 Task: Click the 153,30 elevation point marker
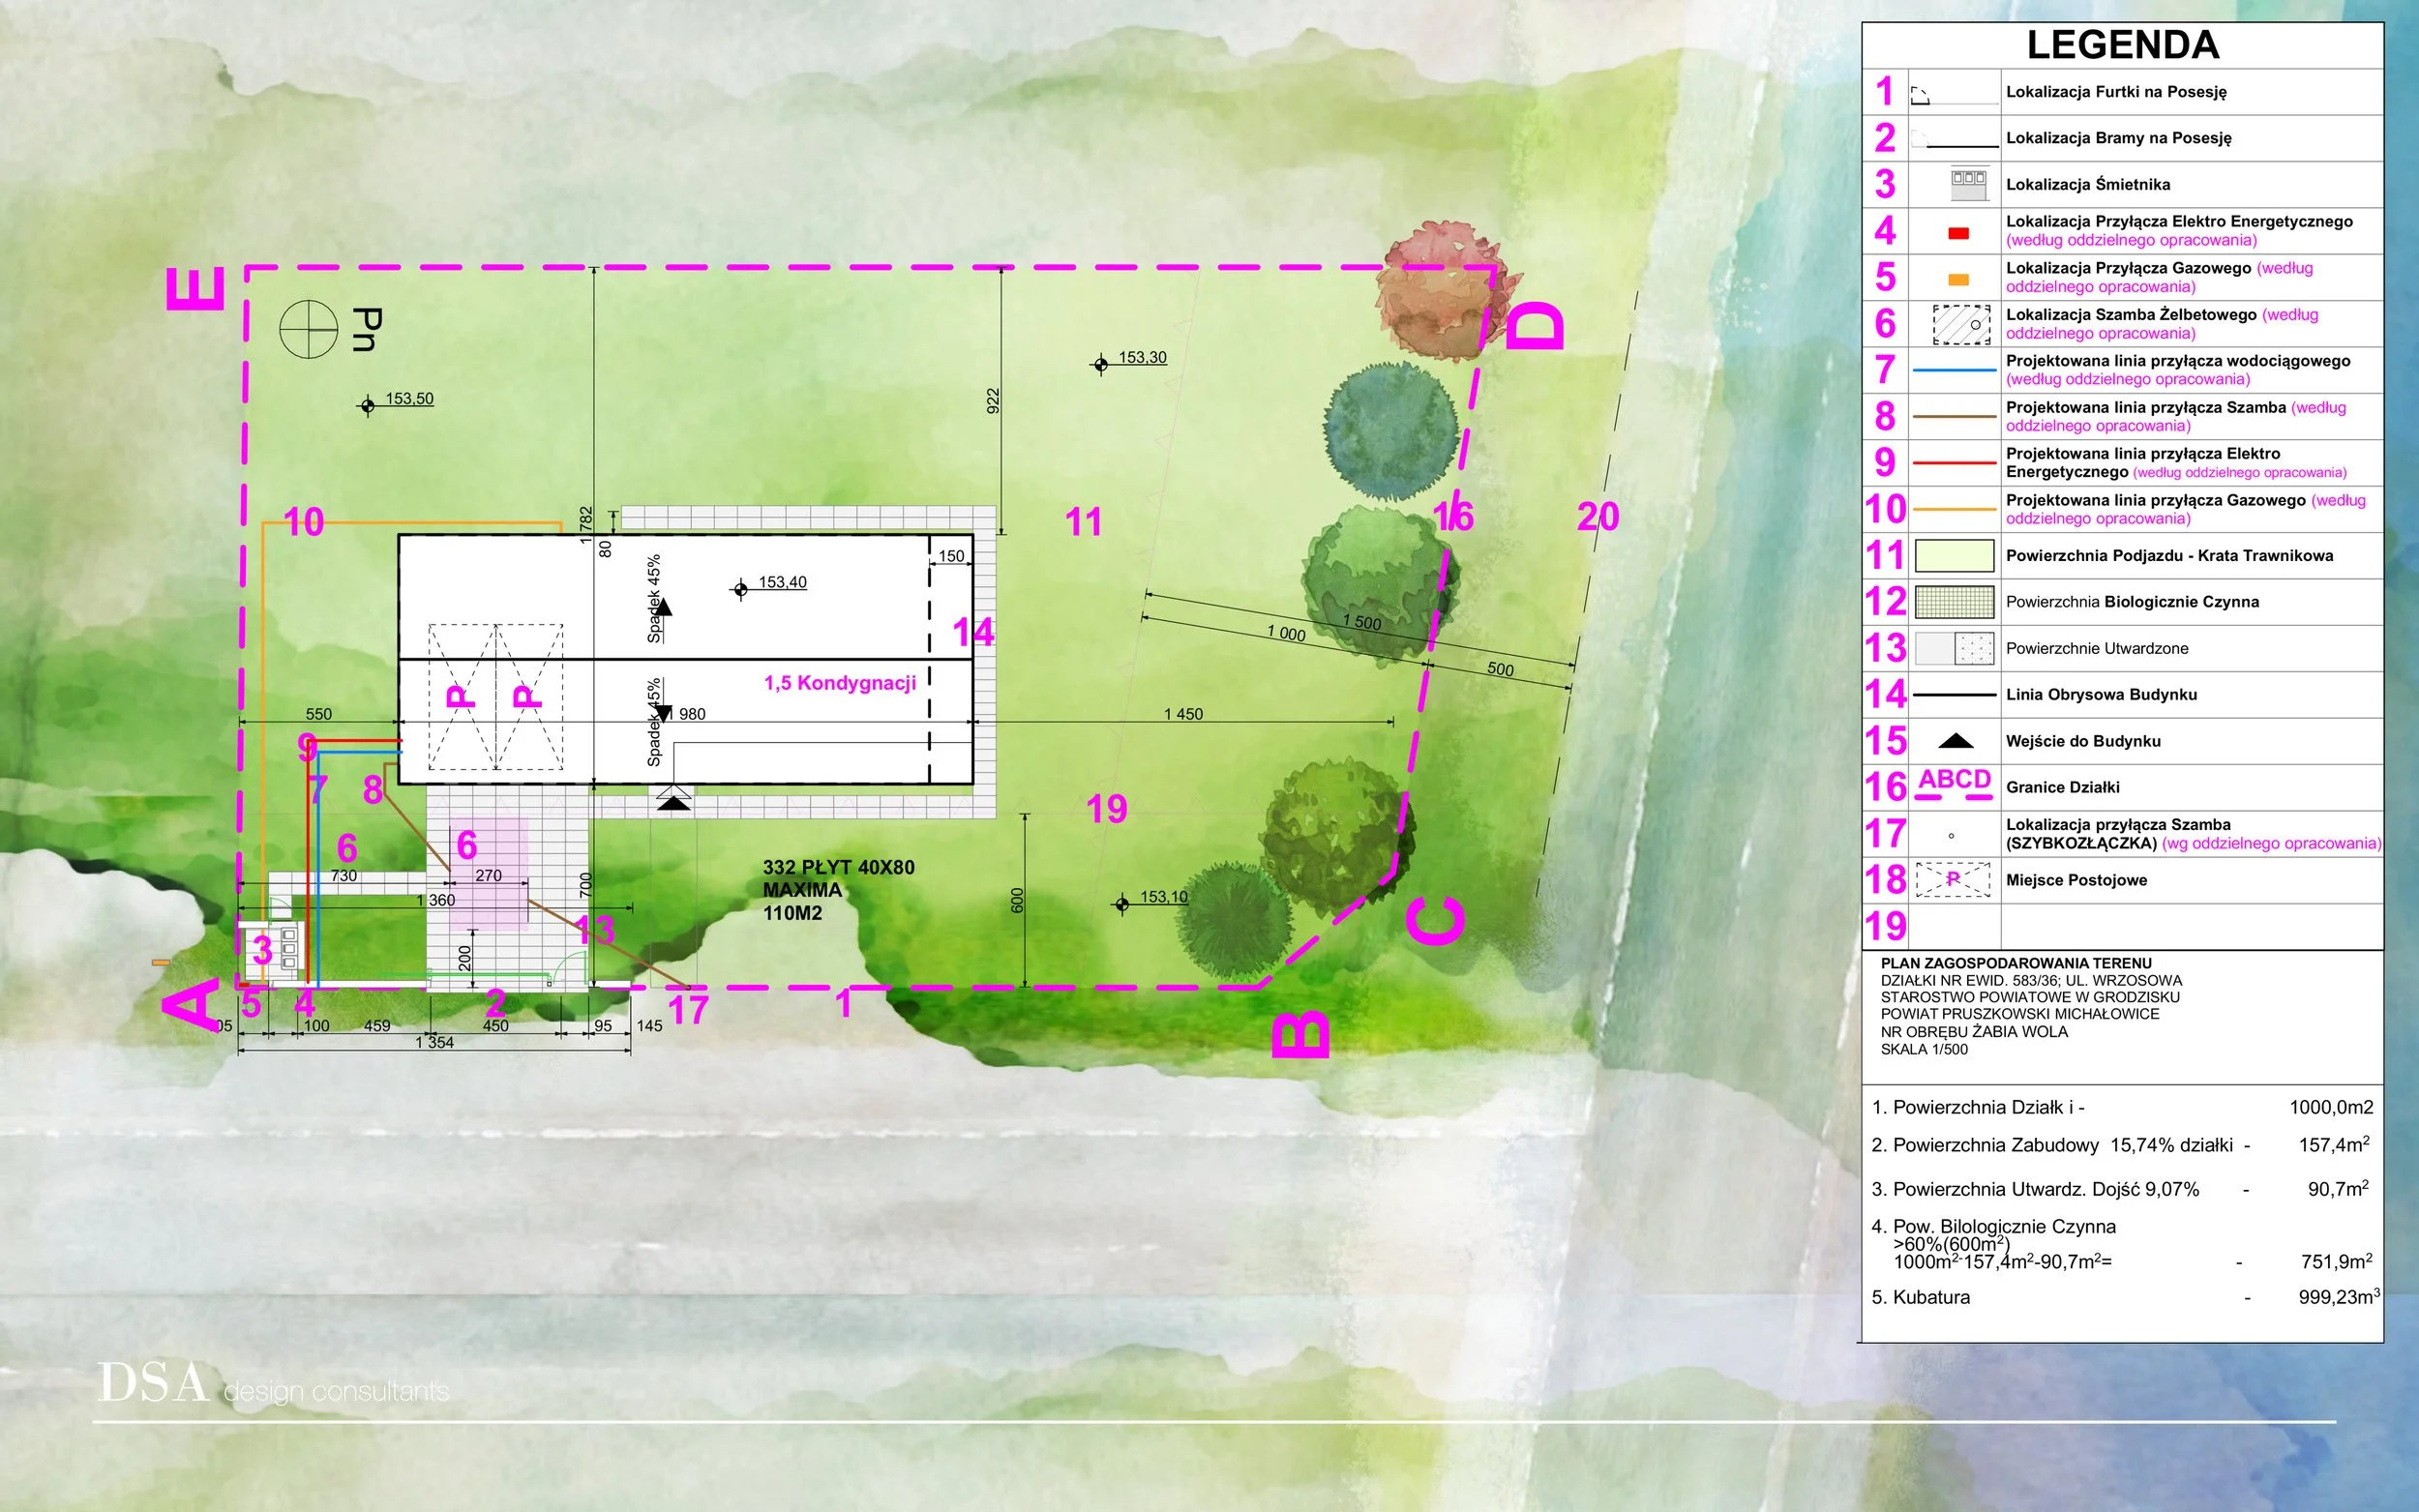(x=1100, y=365)
